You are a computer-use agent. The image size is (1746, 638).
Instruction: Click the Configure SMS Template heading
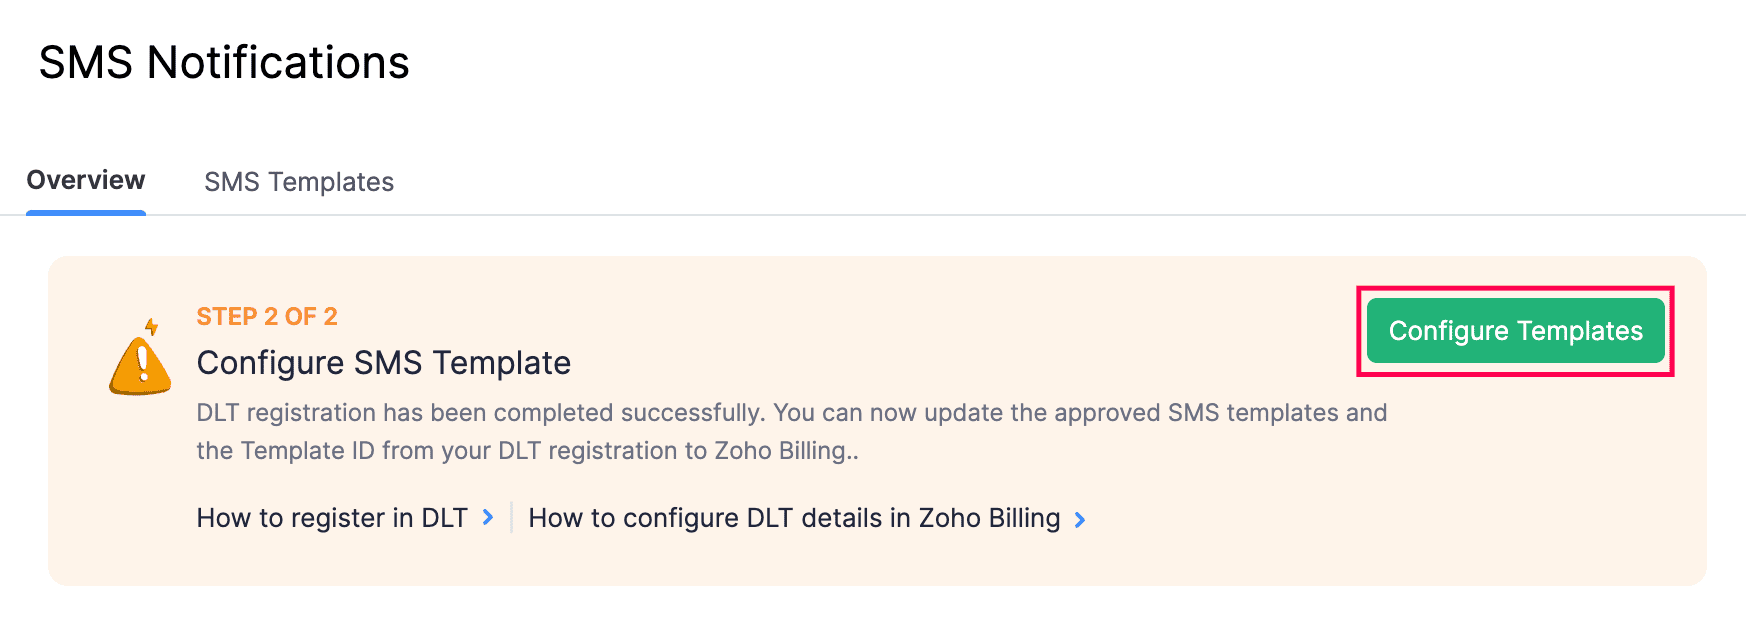coord(384,362)
